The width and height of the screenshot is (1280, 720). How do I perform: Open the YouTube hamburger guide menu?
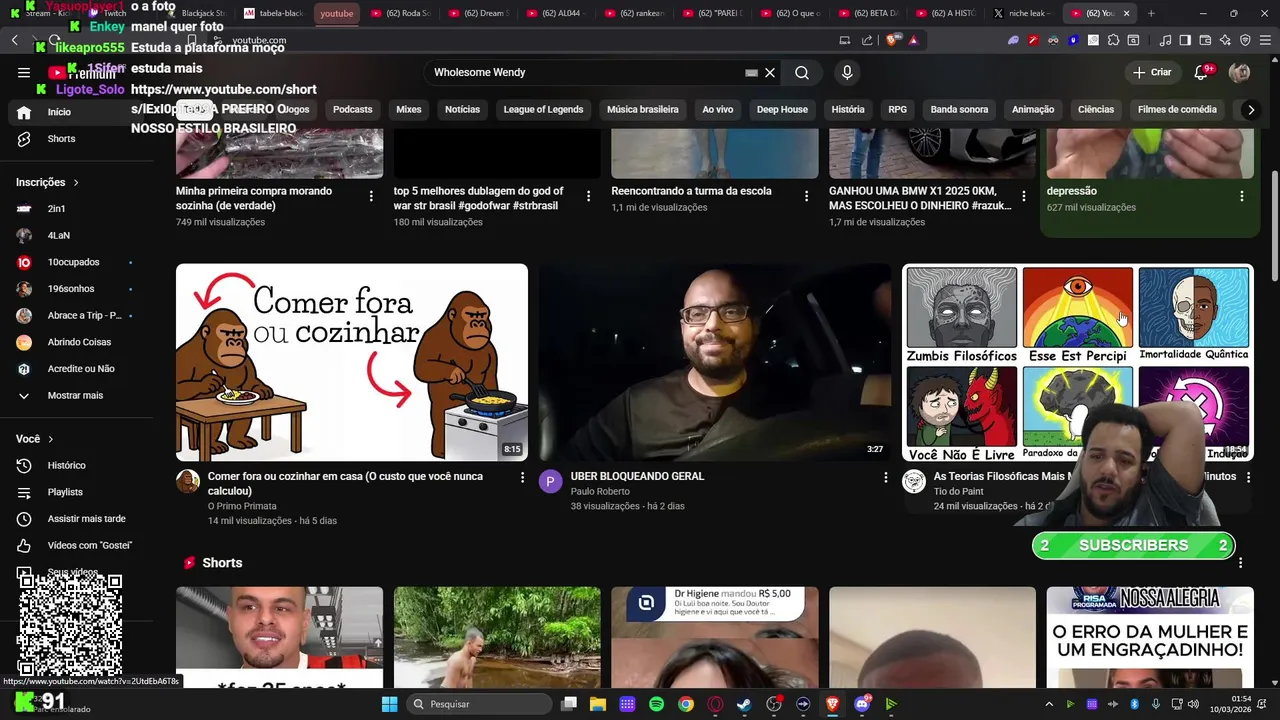point(24,72)
